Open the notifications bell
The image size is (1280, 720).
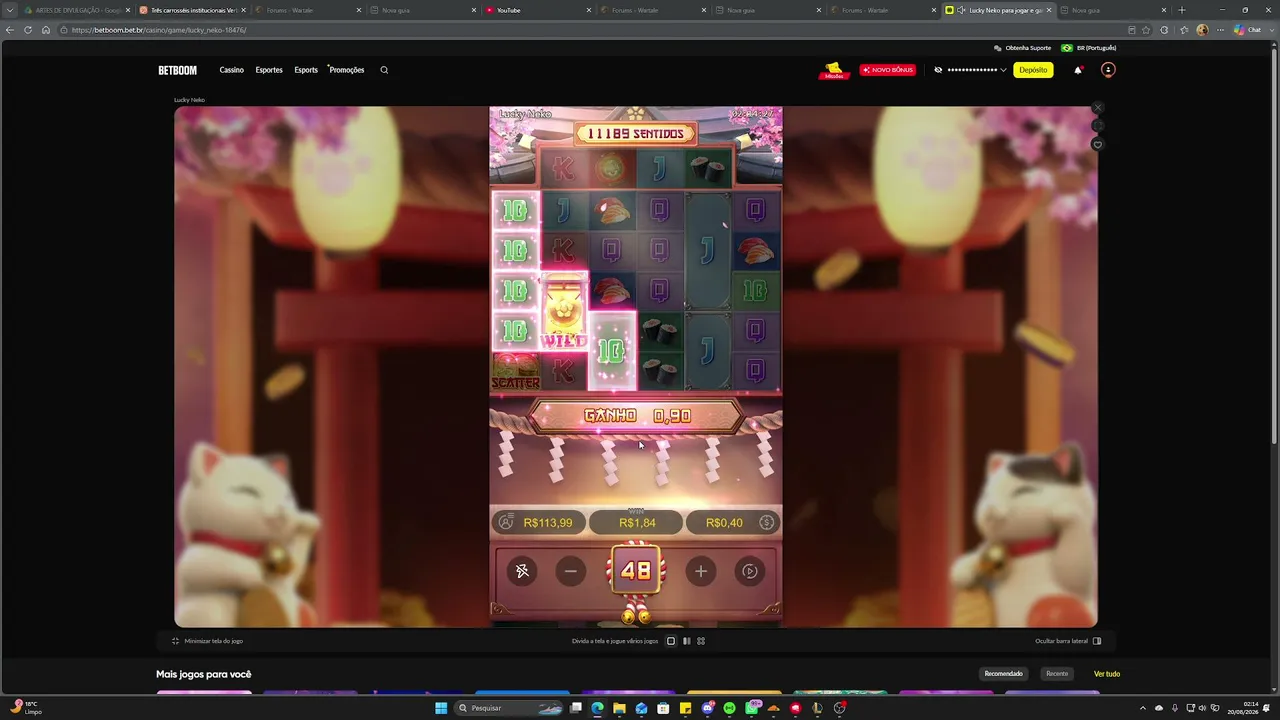click(x=1078, y=70)
